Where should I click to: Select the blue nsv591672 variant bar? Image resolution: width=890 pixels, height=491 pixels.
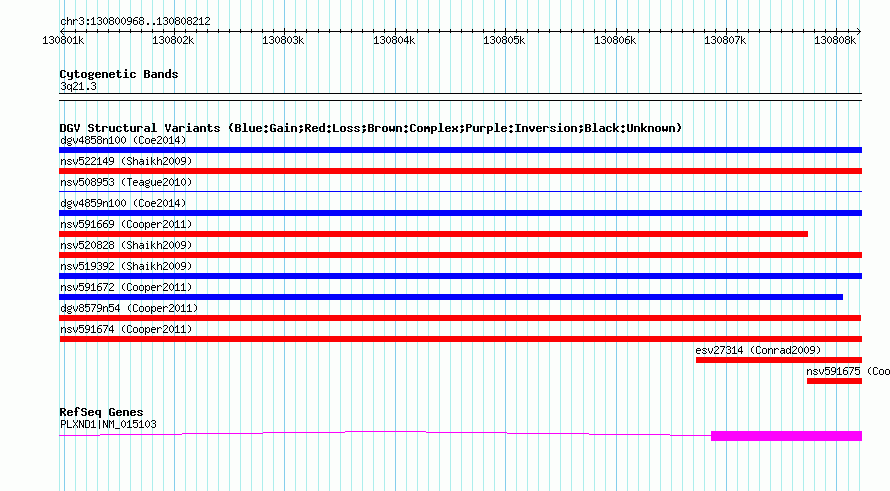coord(451,297)
